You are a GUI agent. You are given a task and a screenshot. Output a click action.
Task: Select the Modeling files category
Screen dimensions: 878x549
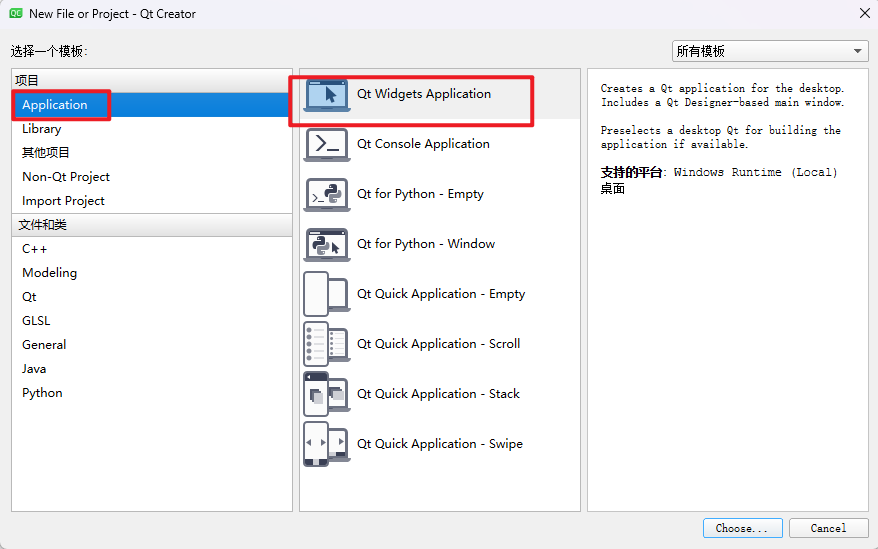(151, 273)
